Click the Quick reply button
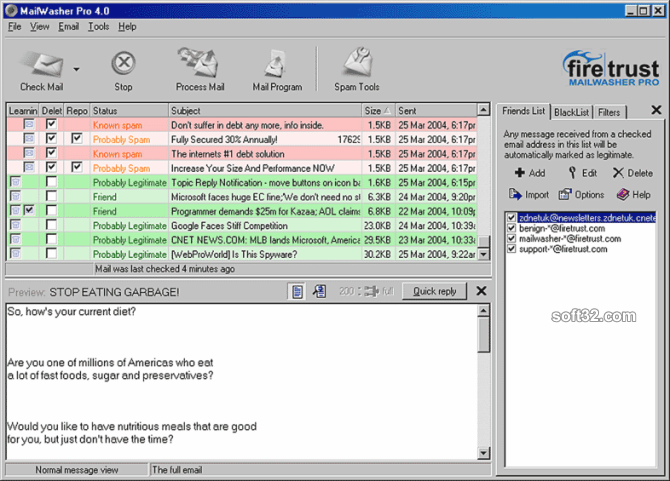Viewport: 670px width, 481px height. [435, 291]
